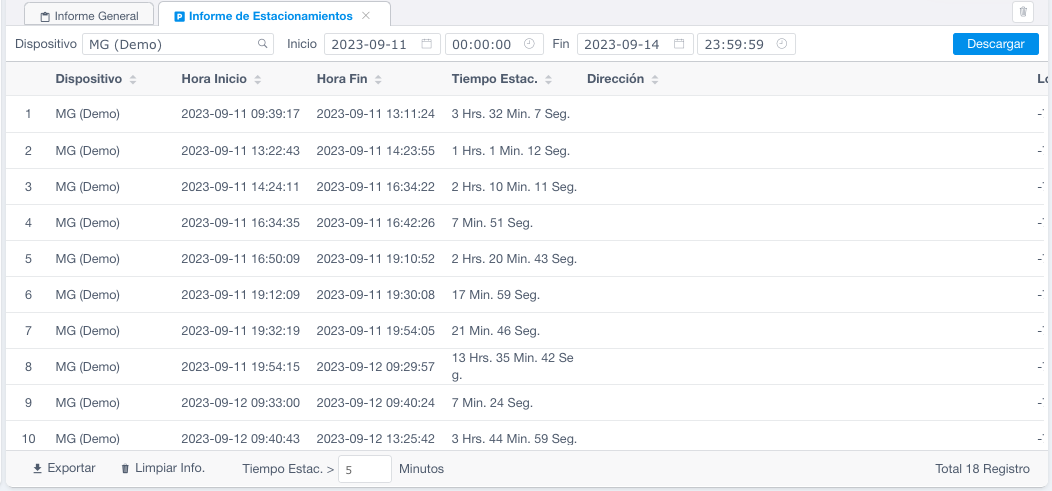Sort by the Dispositivo column
Viewport: 1052px width, 491px height.
pyautogui.click(x=133, y=79)
